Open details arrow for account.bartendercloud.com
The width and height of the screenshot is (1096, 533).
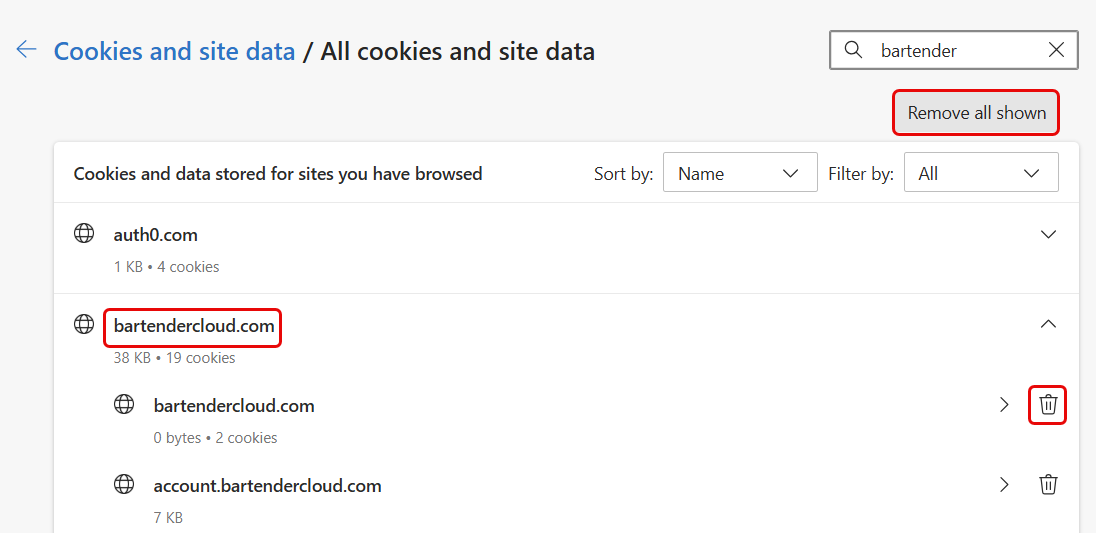[x=1004, y=485]
